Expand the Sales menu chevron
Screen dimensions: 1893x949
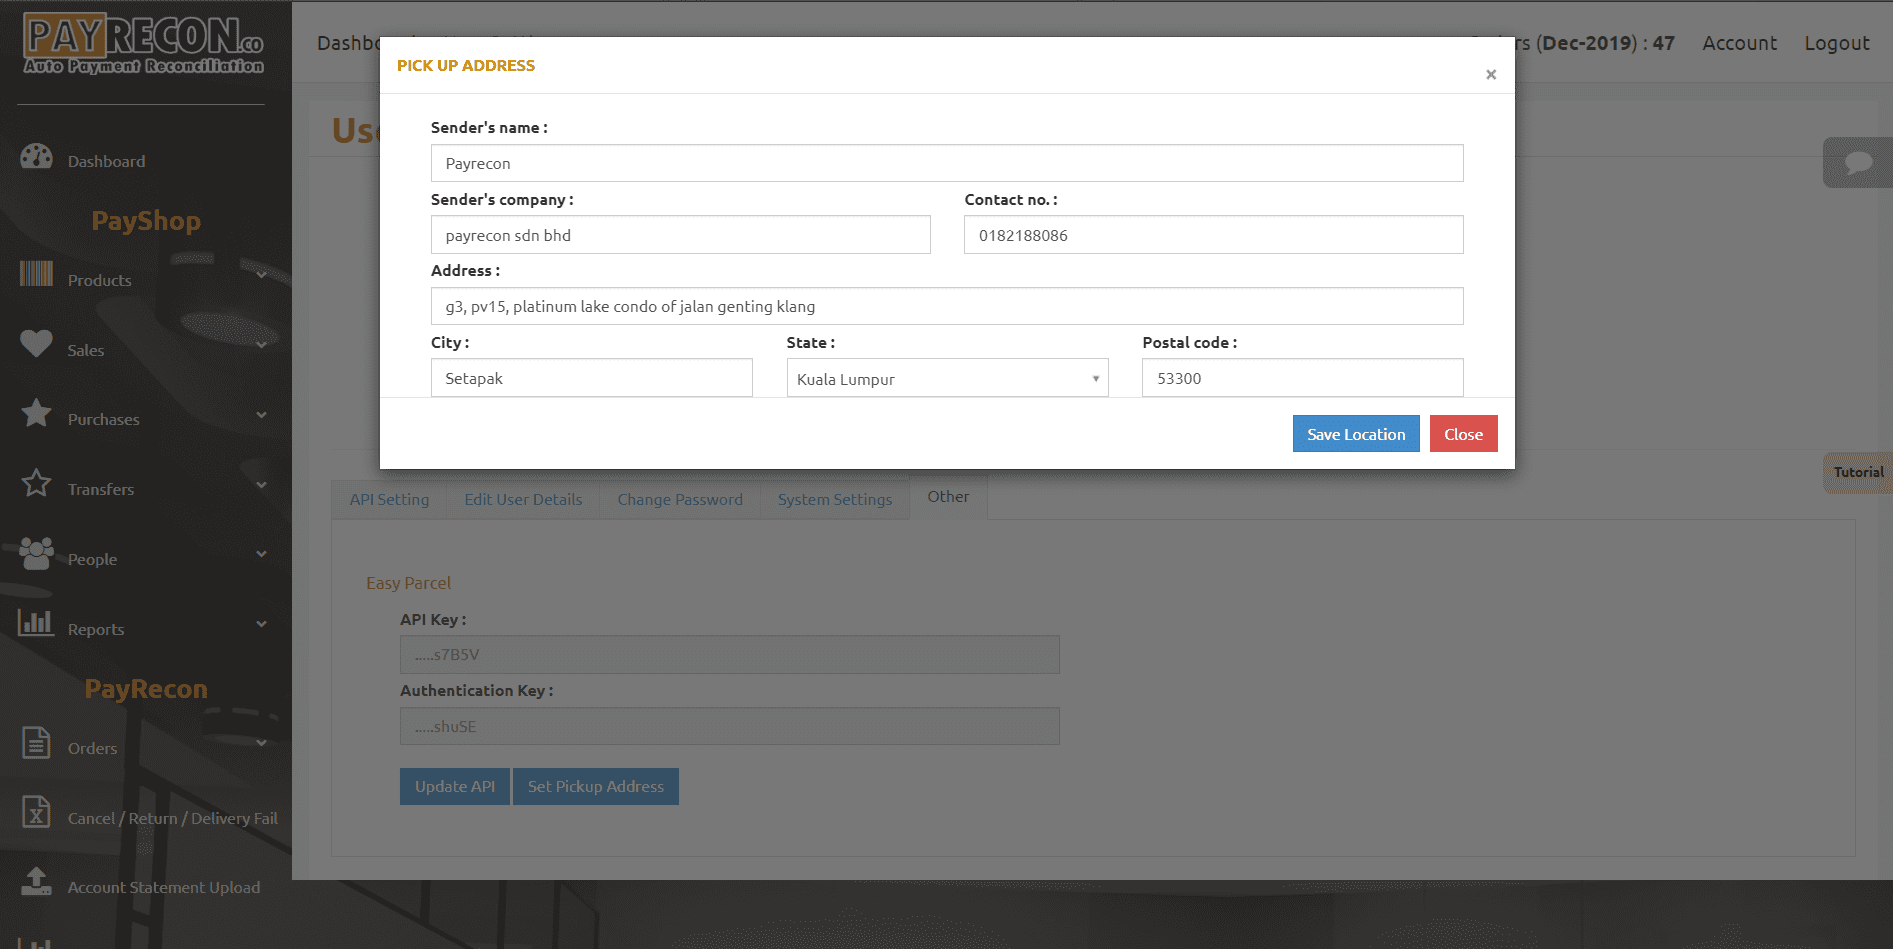click(261, 345)
